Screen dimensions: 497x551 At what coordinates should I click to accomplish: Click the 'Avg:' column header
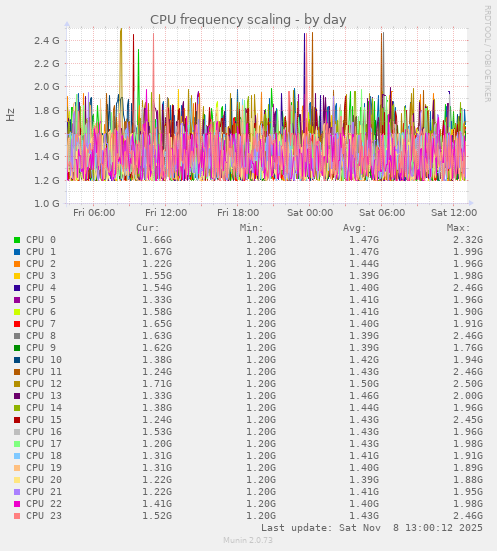pos(355,228)
